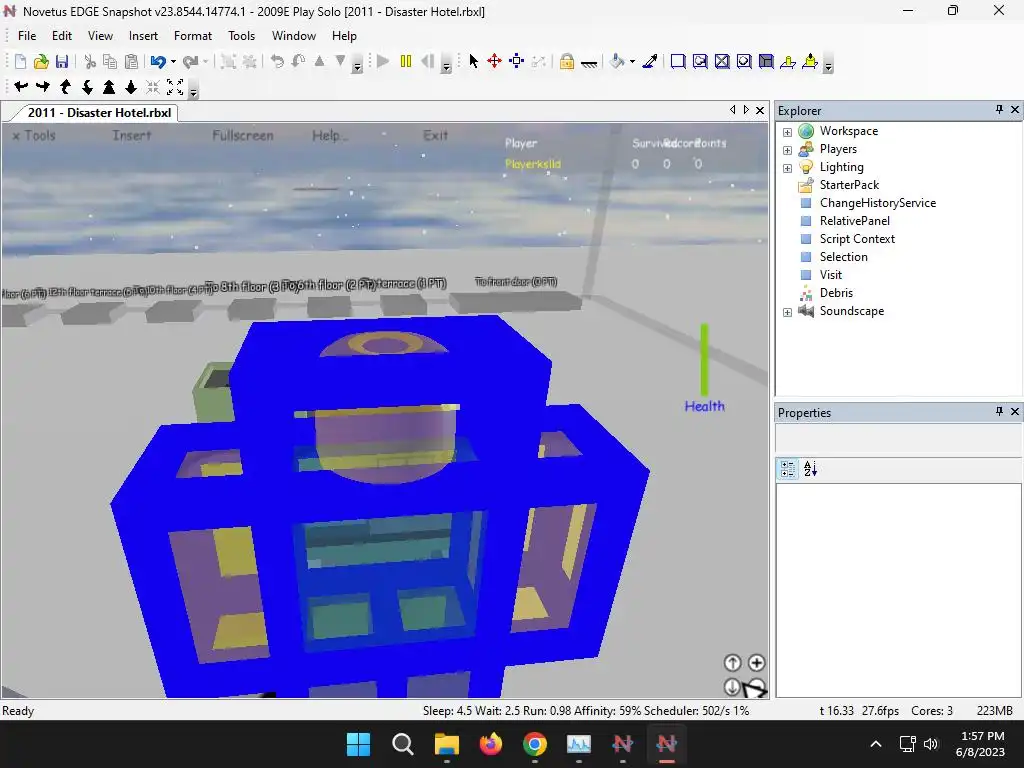Viewport: 1024px width, 768px height.
Task: Pan camera left with arrow icon
Action: (21, 86)
